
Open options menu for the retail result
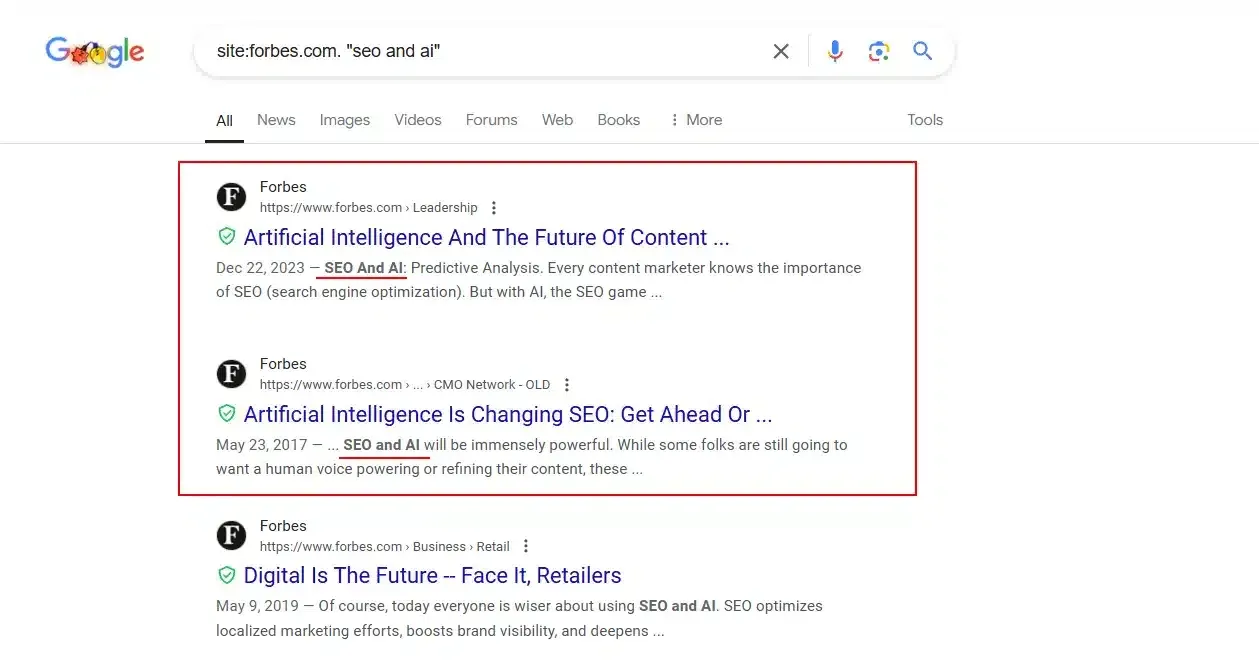(525, 546)
